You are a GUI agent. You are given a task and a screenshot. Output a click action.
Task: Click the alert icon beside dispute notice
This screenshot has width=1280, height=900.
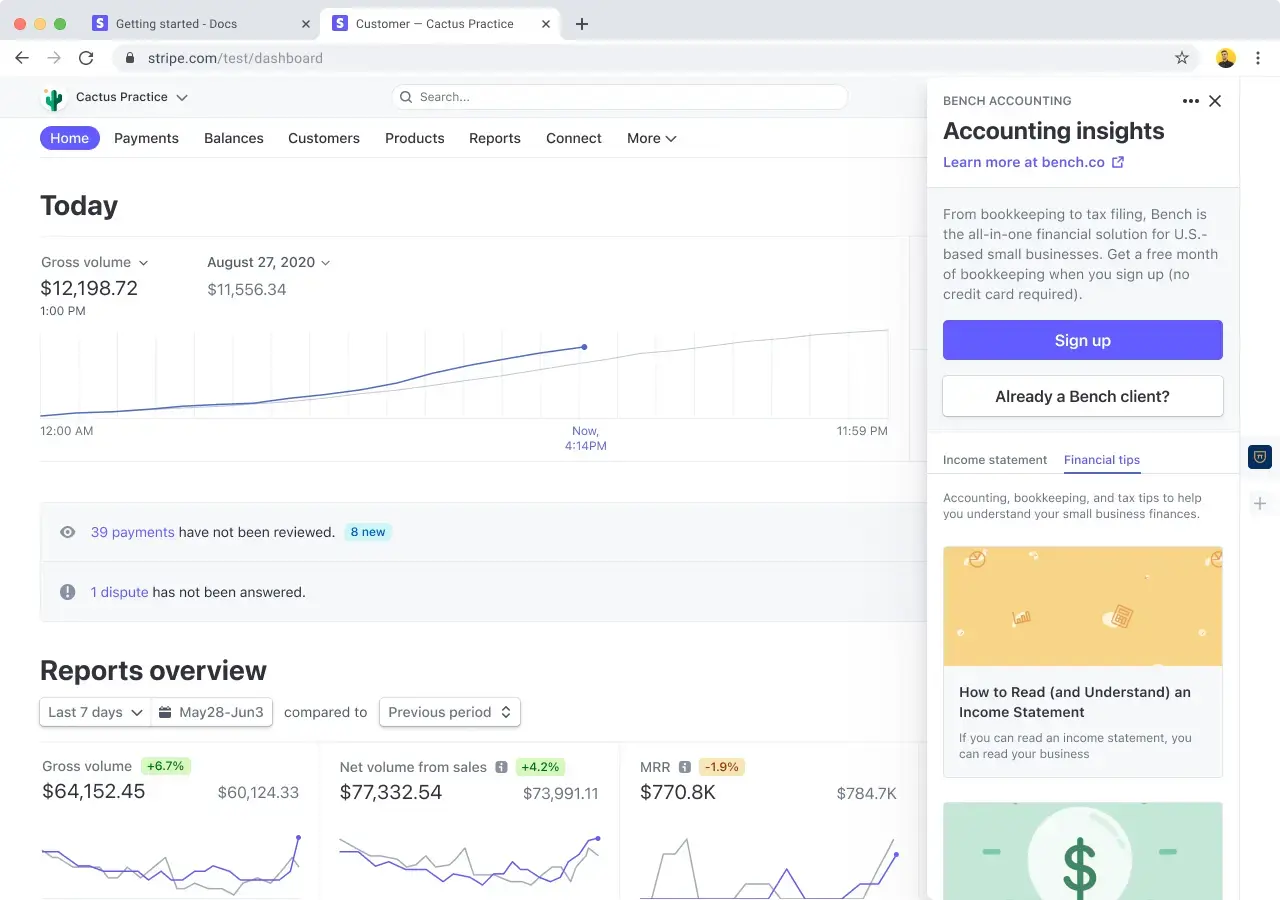[68, 592]
